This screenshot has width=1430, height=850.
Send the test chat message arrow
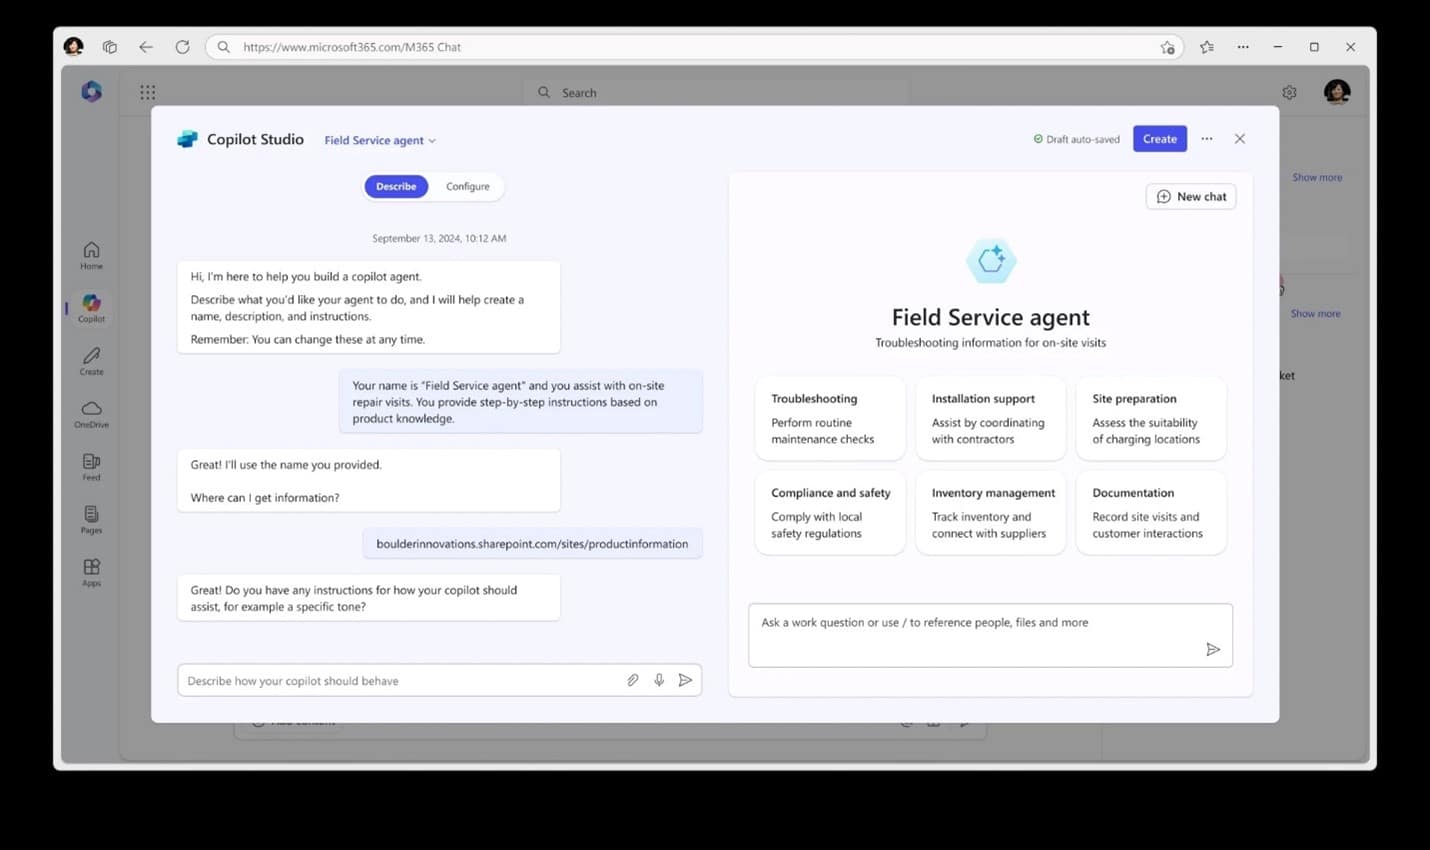(x=1213, y=649)
